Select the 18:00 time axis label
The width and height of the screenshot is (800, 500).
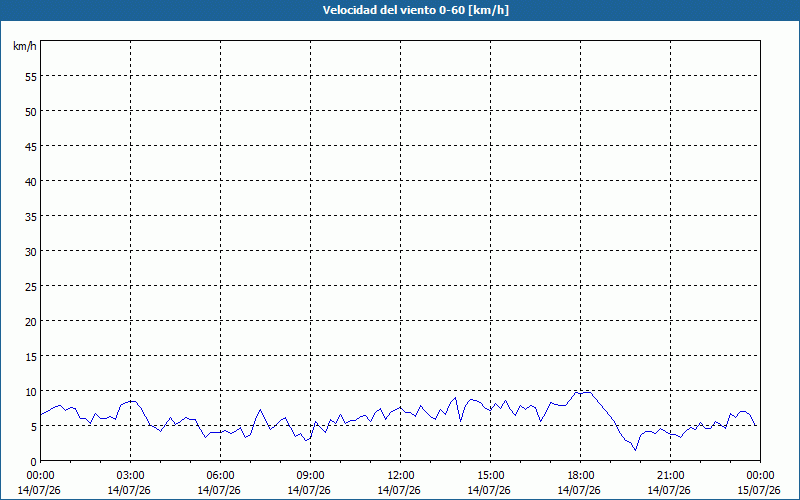(x=581, y=476)
